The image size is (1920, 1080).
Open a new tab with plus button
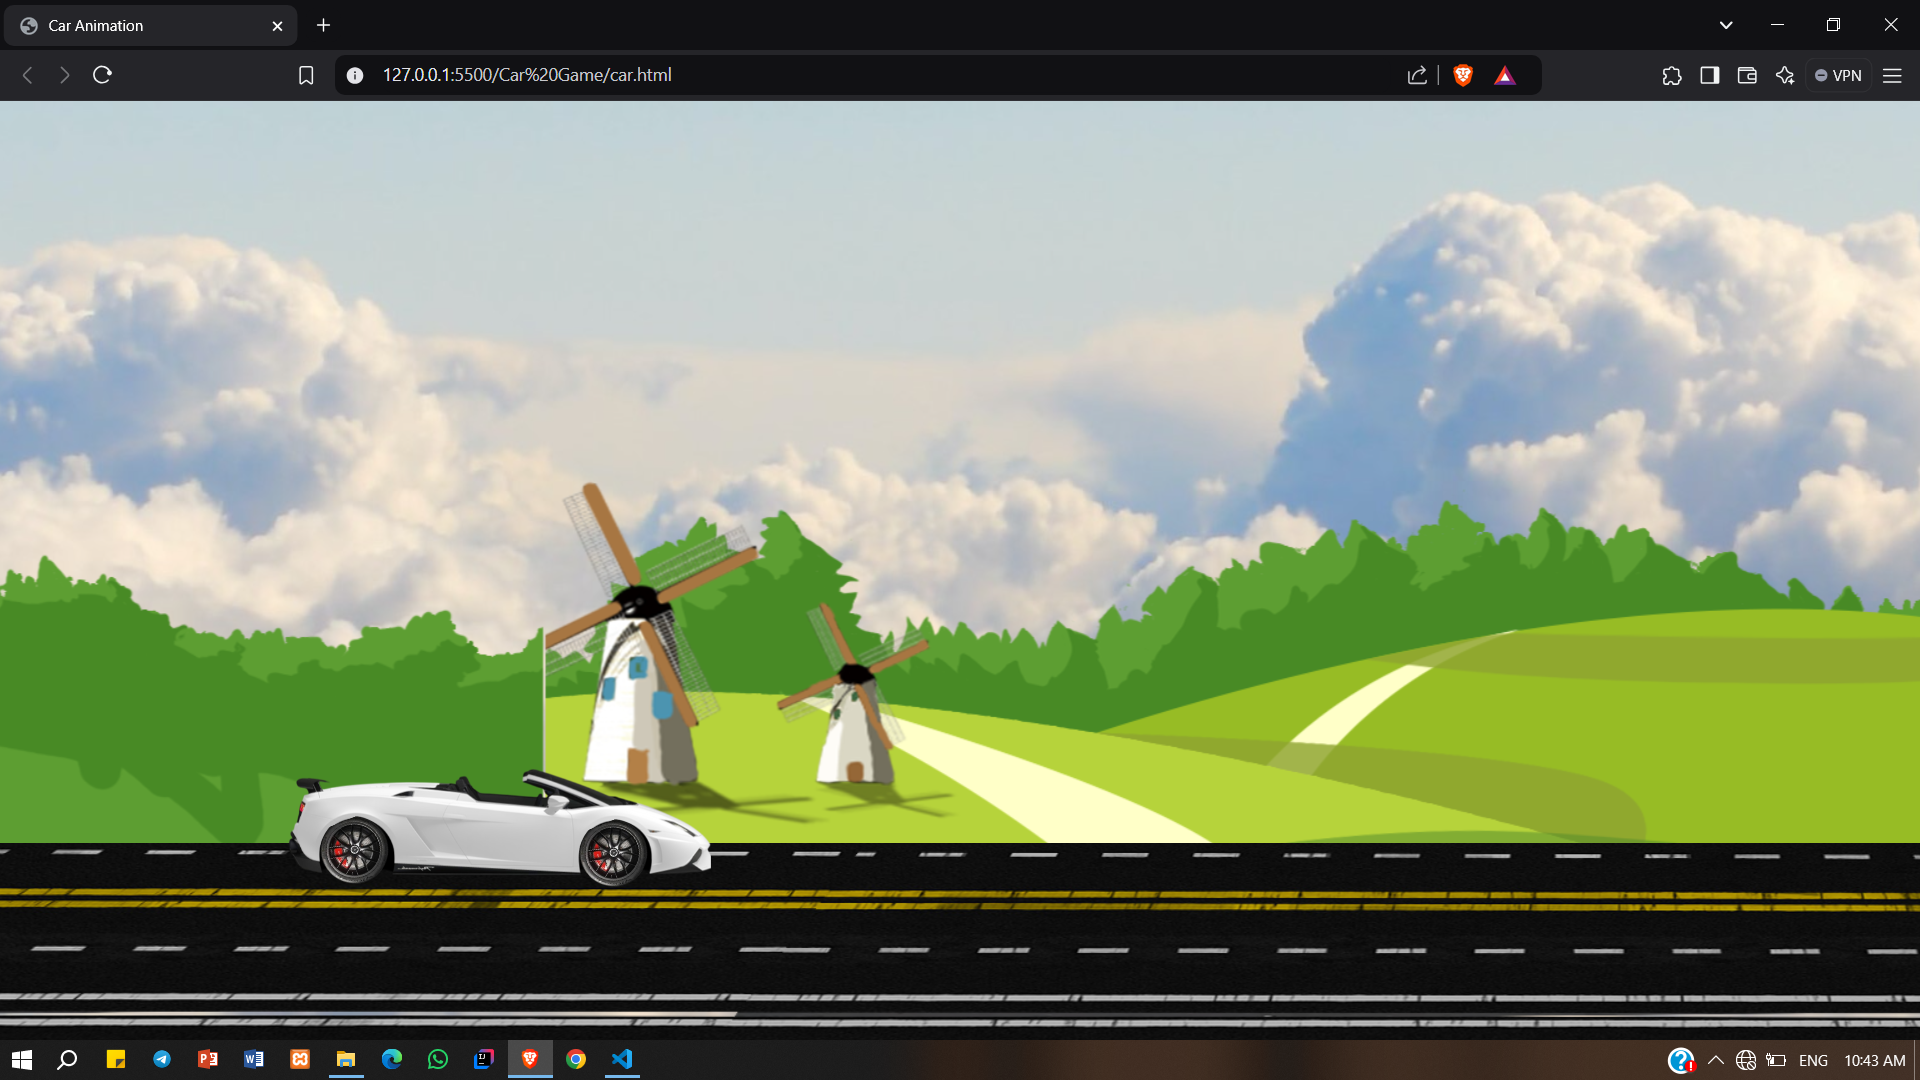pos(323,25)
